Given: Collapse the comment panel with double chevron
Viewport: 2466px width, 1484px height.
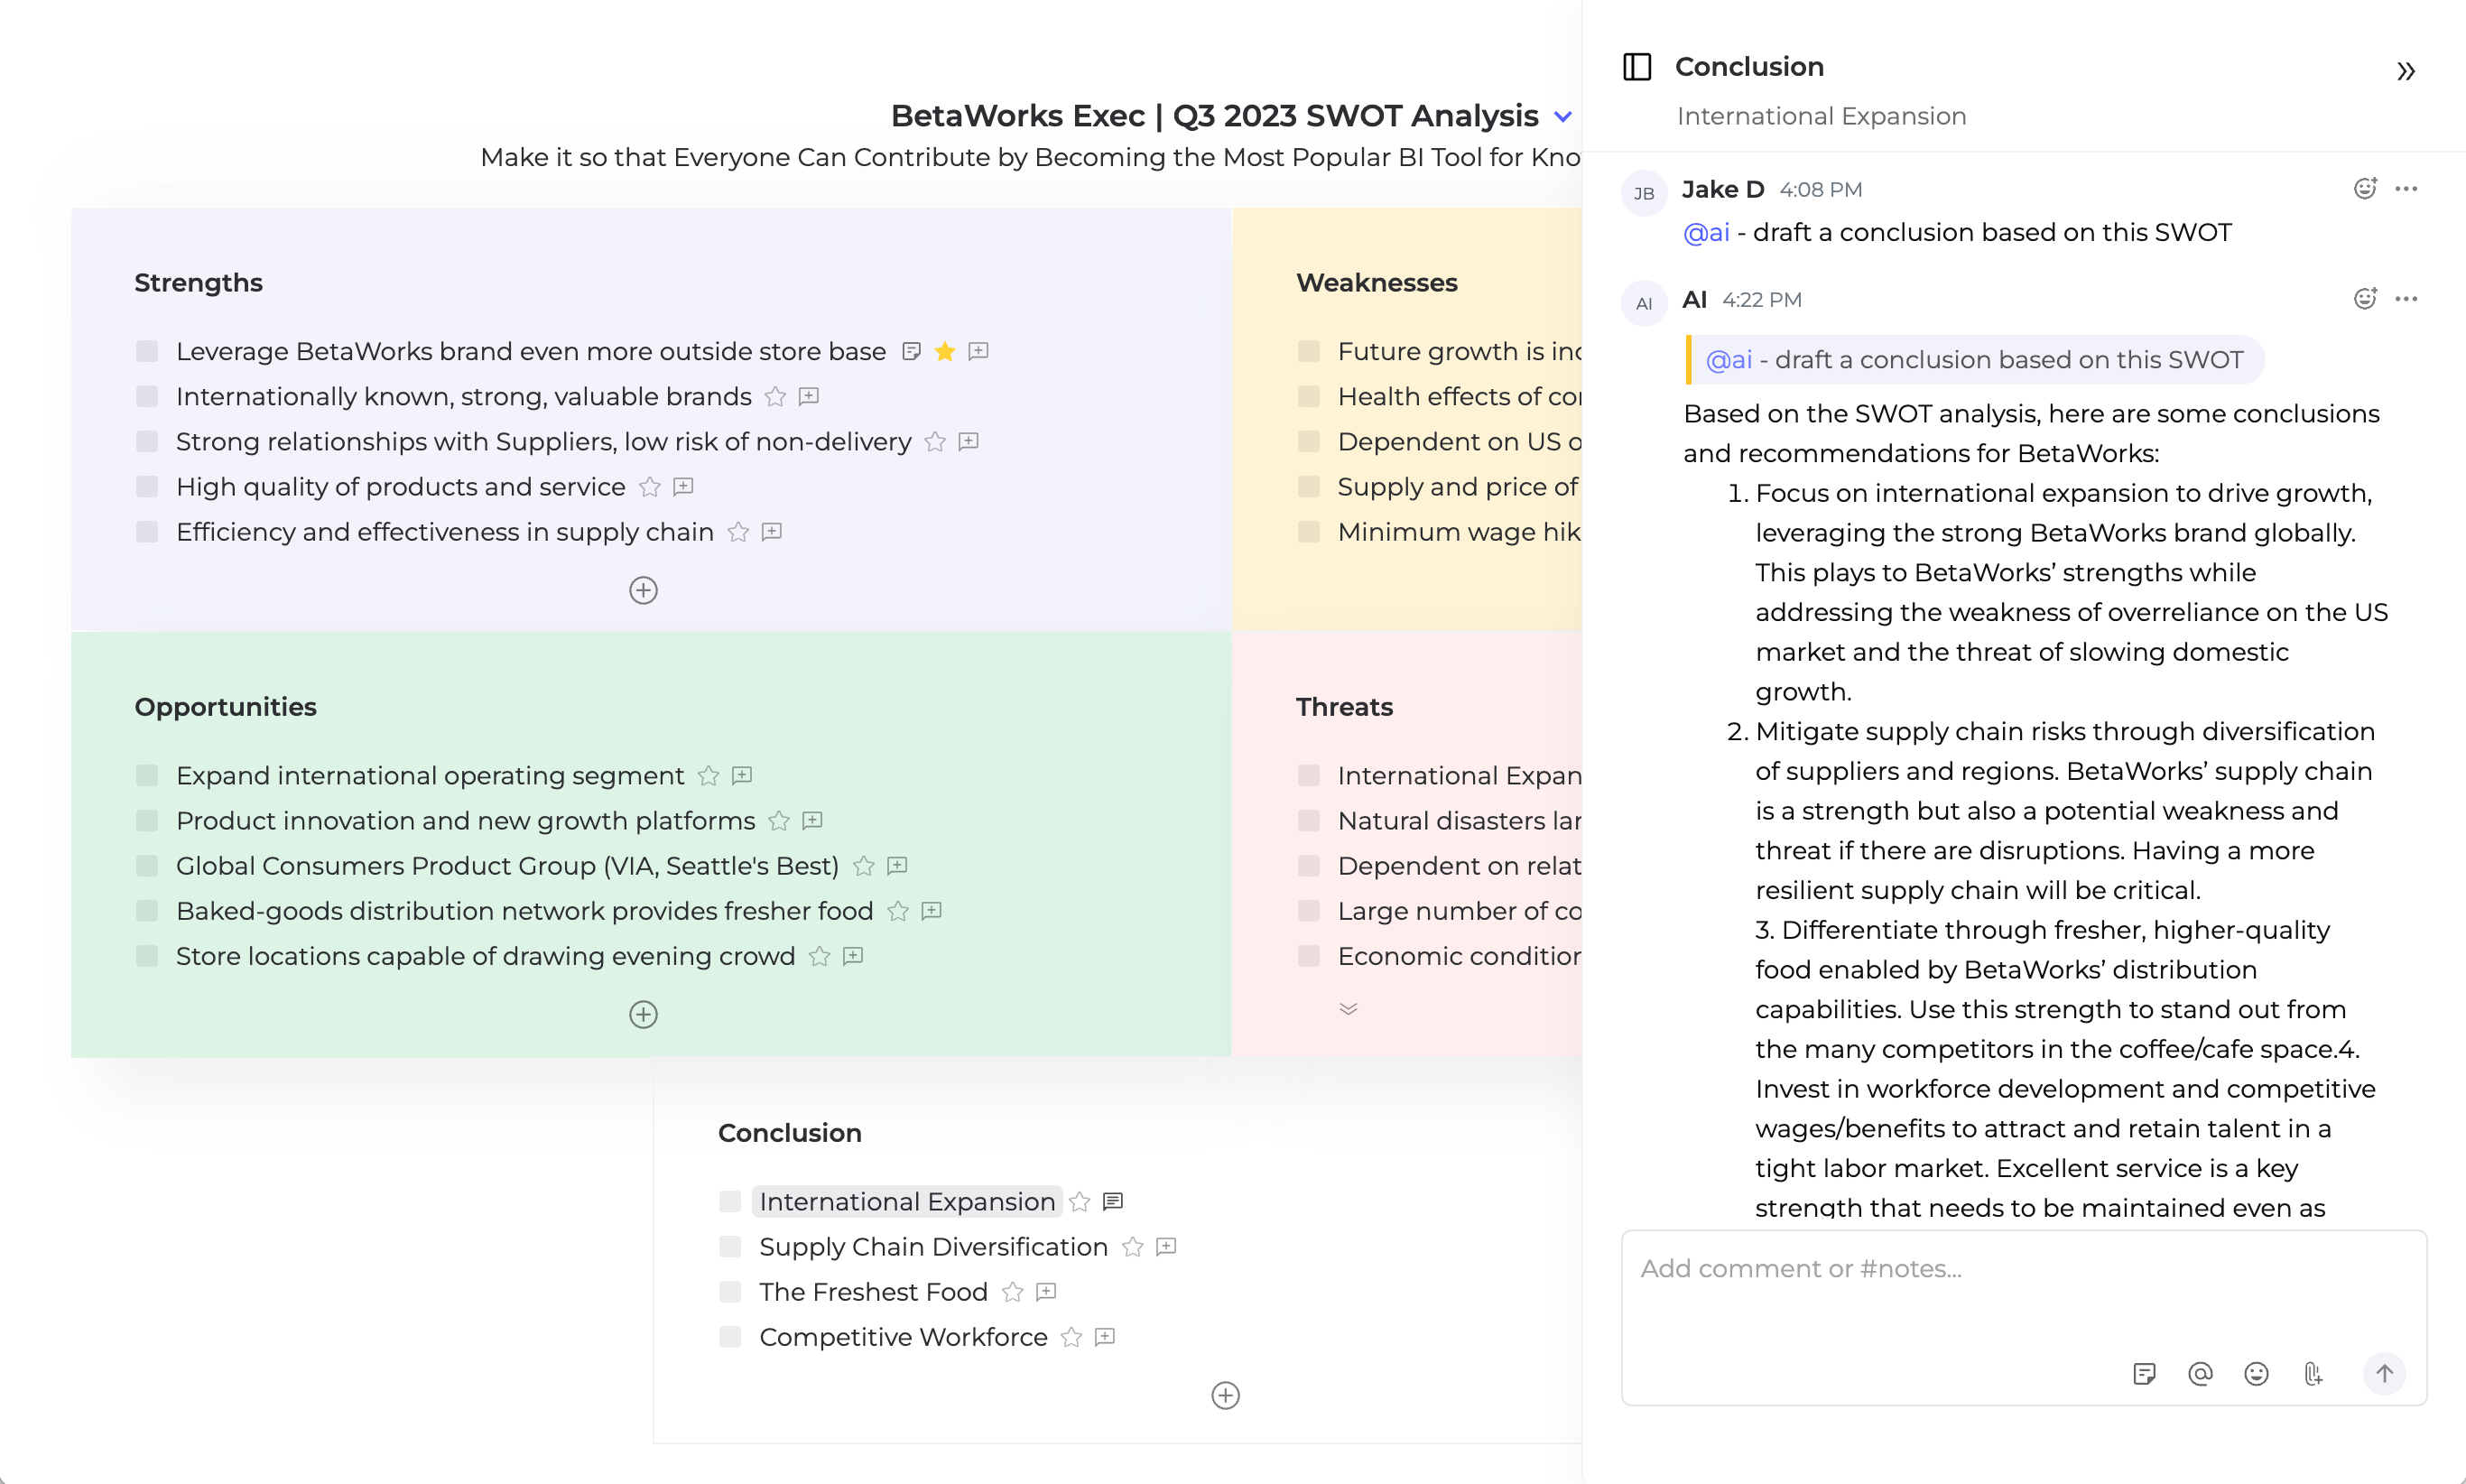Looking at the screenshot, I should [2406, 71].
